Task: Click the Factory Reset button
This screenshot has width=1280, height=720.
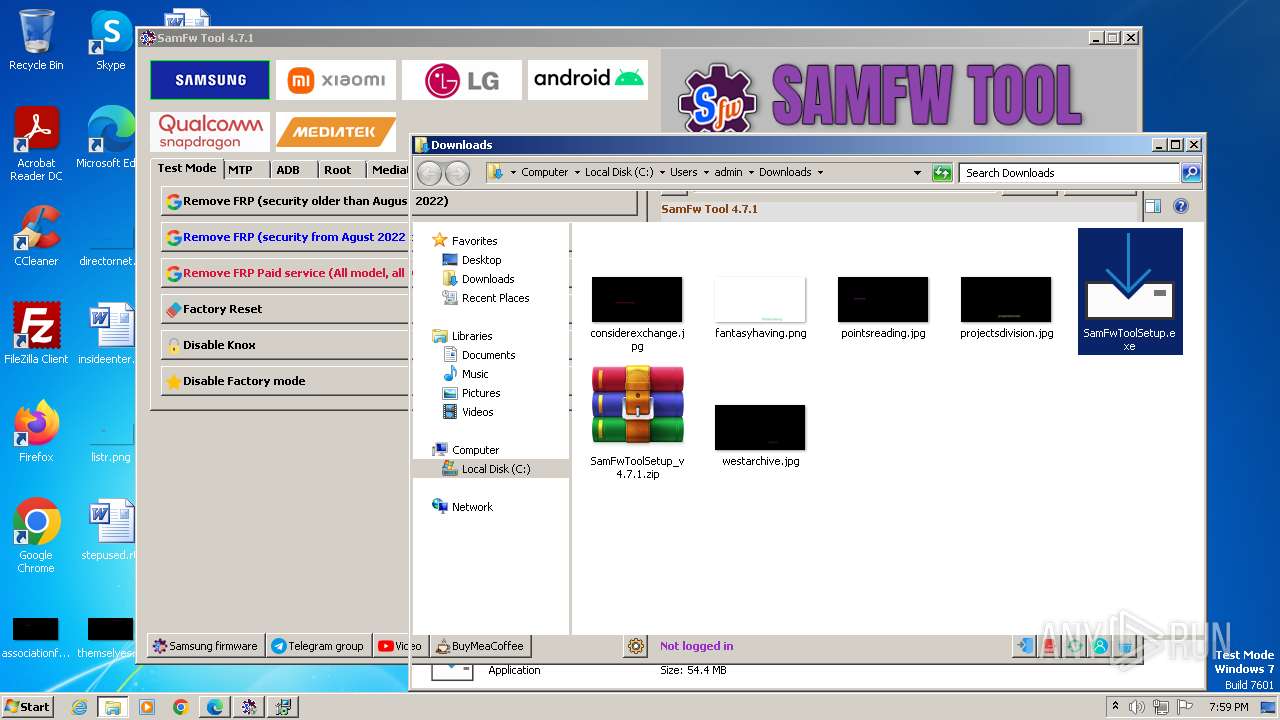Action: pos(286,309)
